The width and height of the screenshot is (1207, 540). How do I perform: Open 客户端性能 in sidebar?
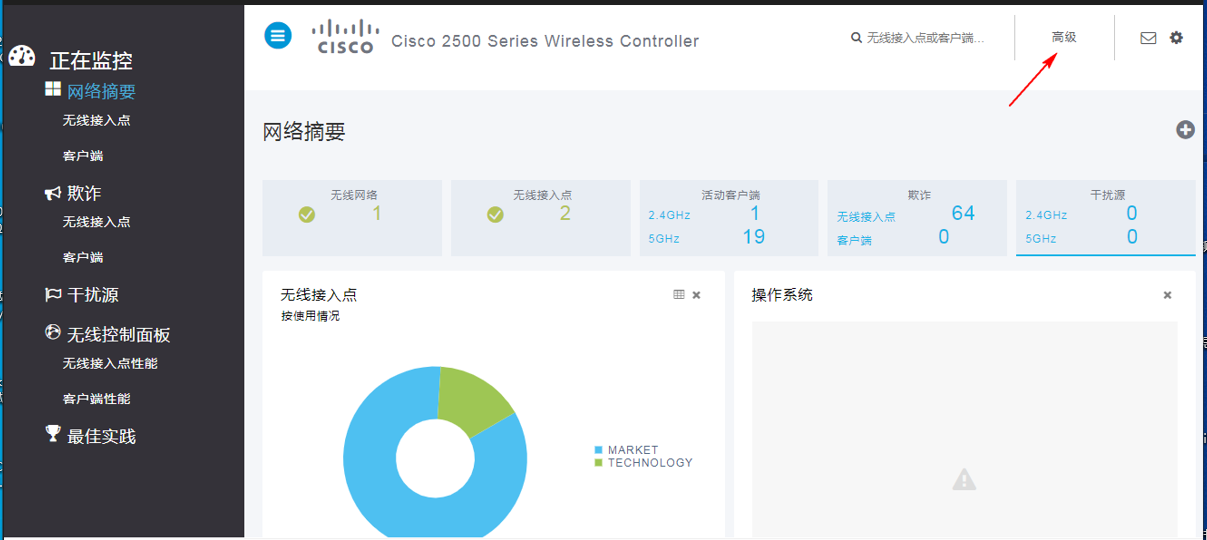97,398
